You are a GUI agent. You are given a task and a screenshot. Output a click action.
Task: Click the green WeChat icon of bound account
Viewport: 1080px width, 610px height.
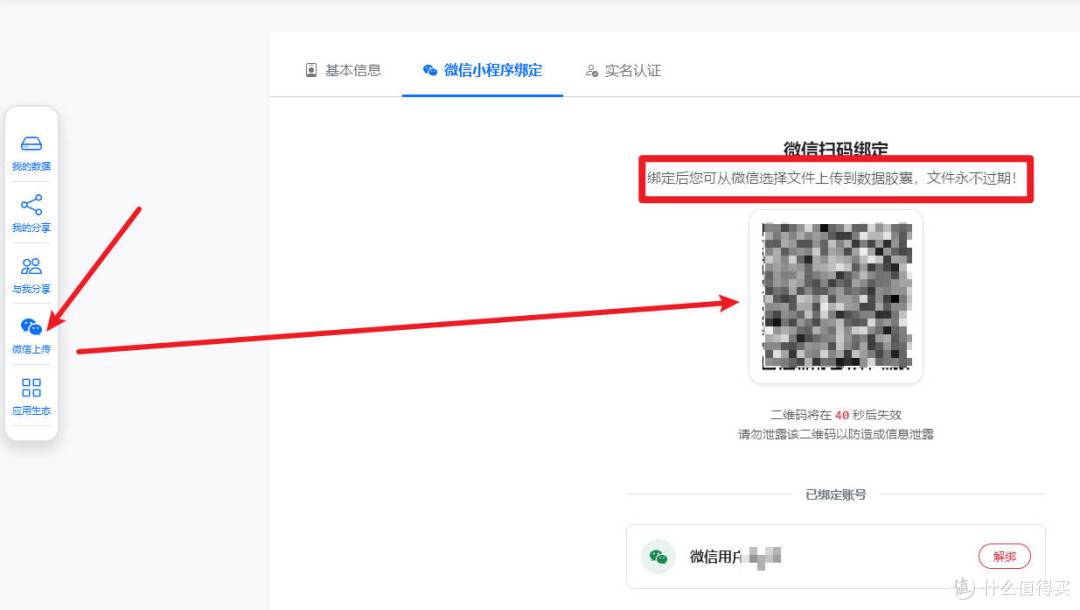click(x=658, y=556)
